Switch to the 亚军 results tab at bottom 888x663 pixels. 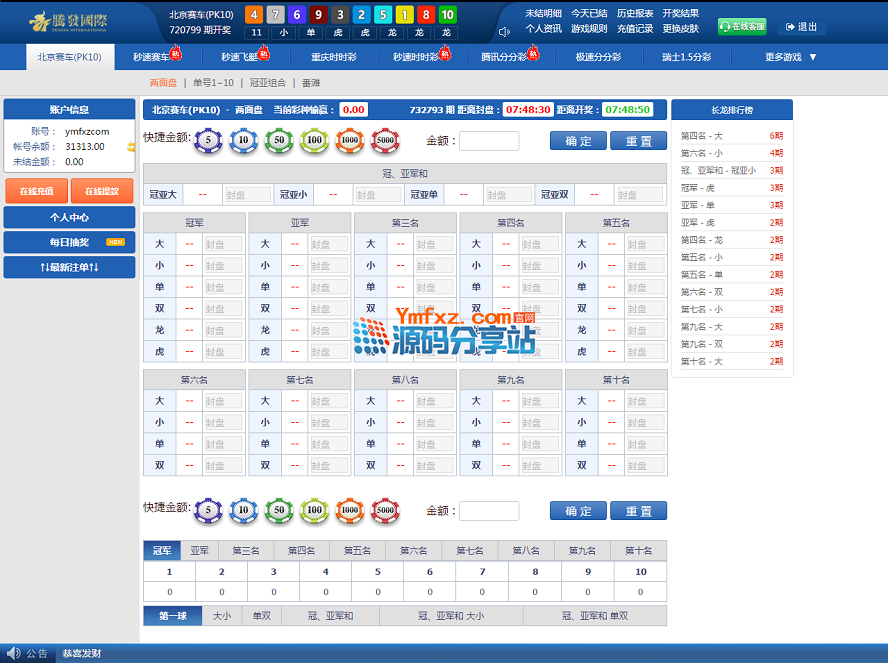[200, 550]
